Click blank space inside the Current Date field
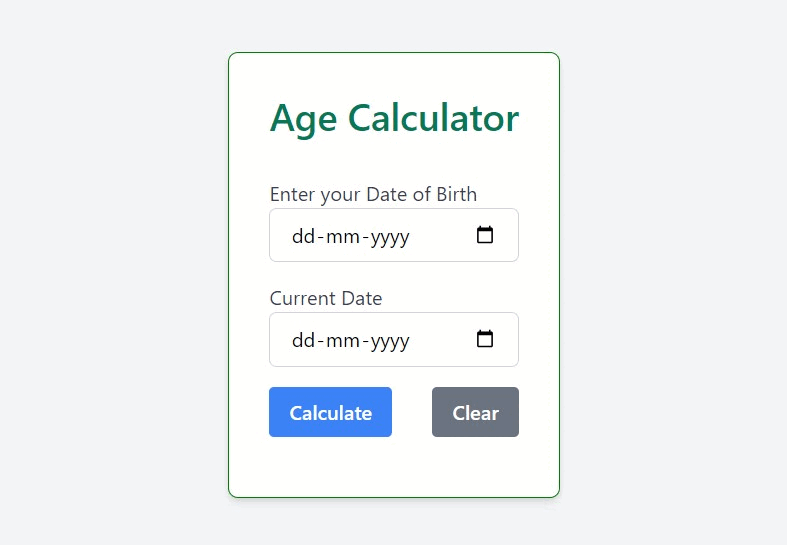787x545 pixels. point(440,341)
